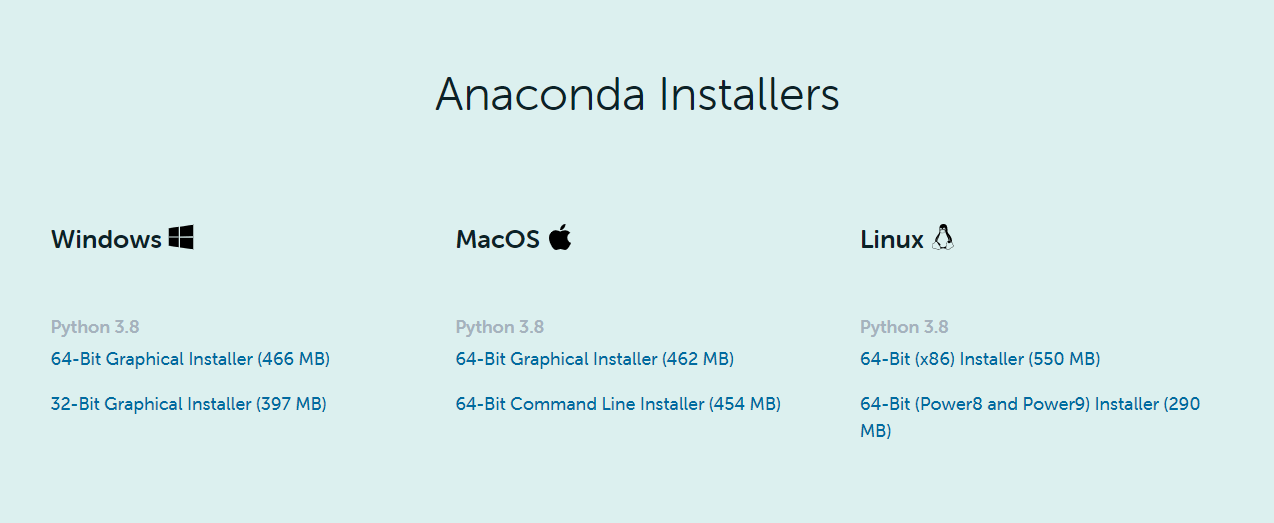Image resolution: width=1274 pixels, height=523 pixels.
Task: Select the Linux section heading
Action: pos(892,240)
